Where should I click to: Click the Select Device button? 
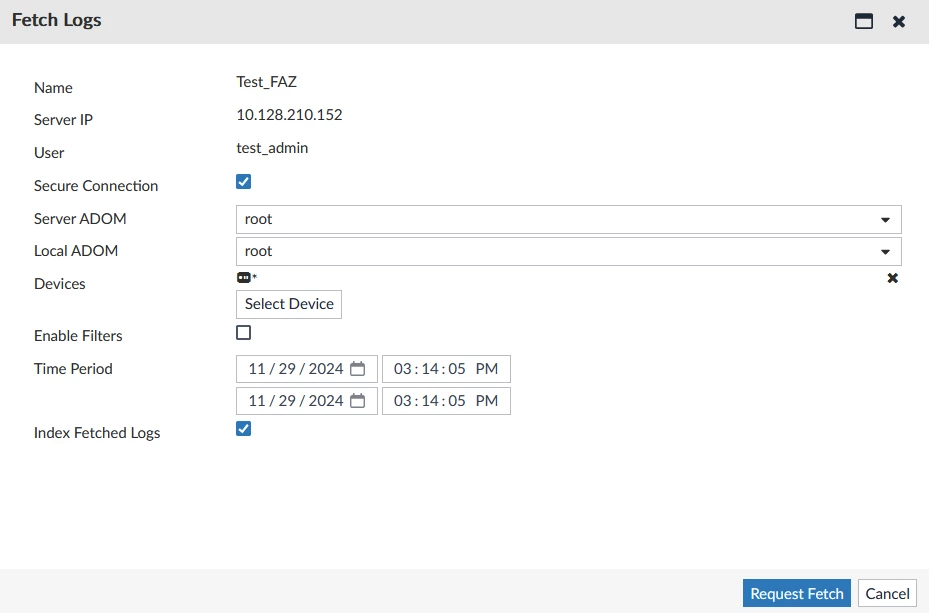tap(289, 304)
